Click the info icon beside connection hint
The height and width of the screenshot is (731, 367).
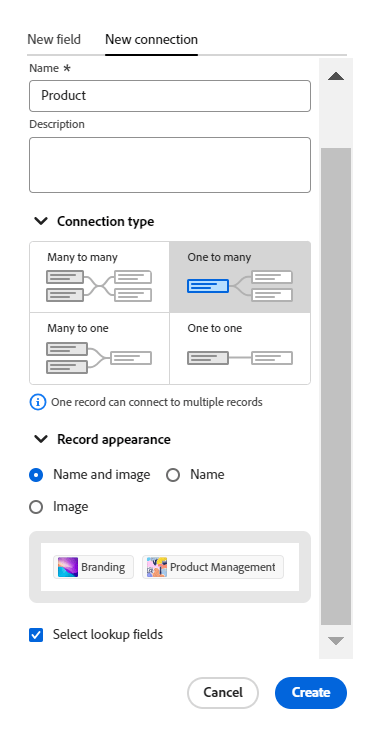tap(38, 402)
